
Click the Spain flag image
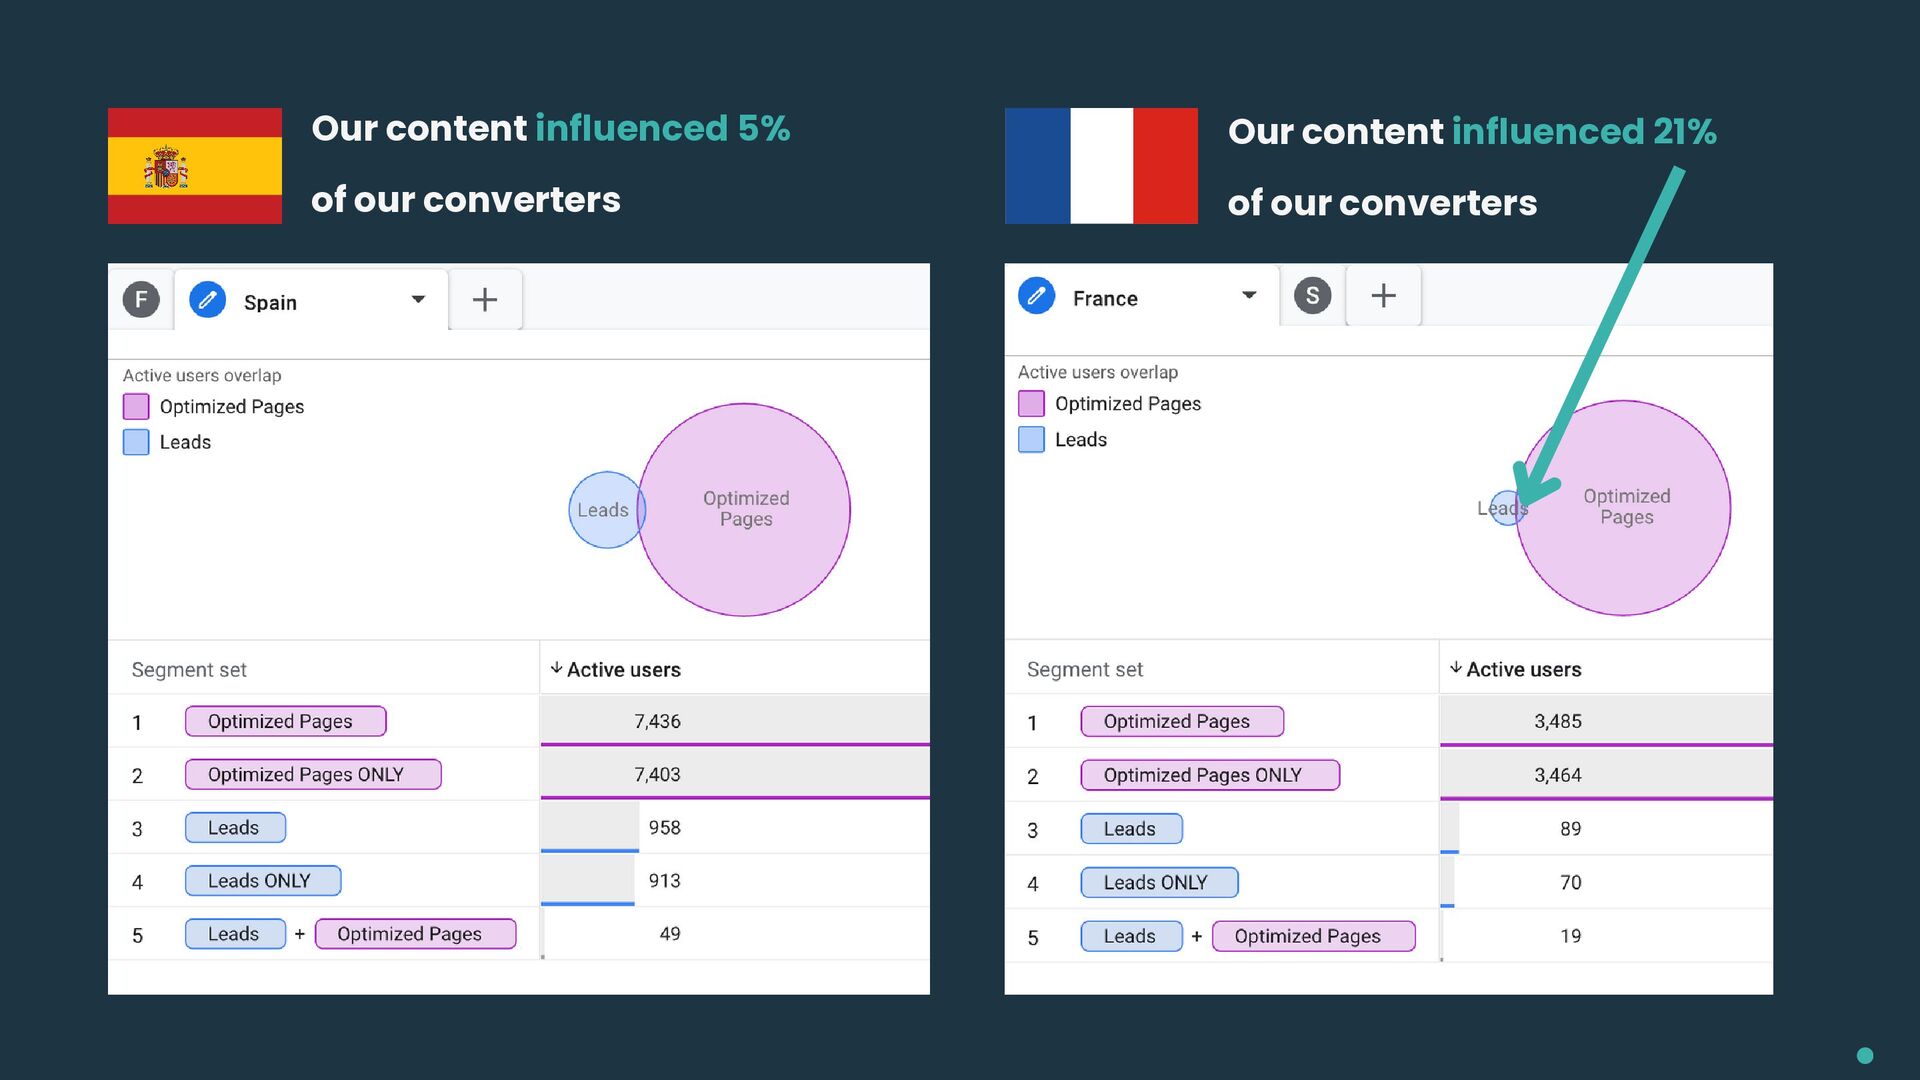click(x=195, y=166)
